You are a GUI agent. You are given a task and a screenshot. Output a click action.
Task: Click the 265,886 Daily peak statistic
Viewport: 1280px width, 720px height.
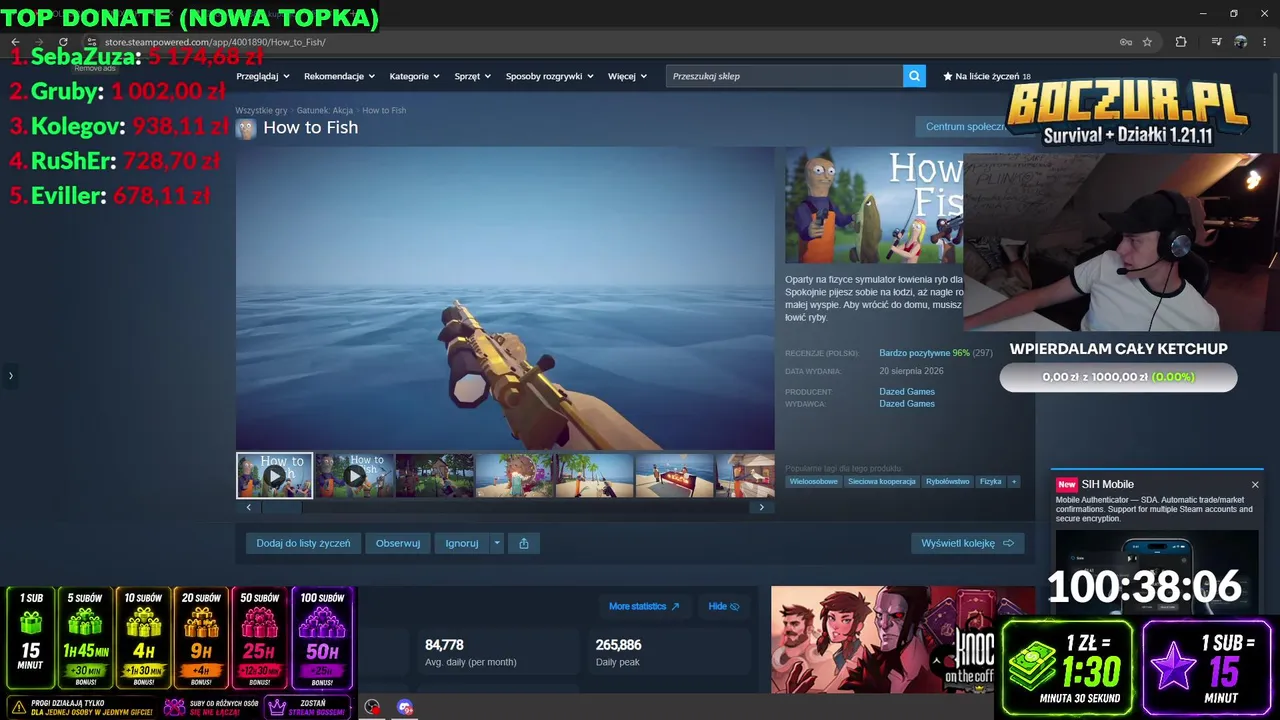pos(668,652)
